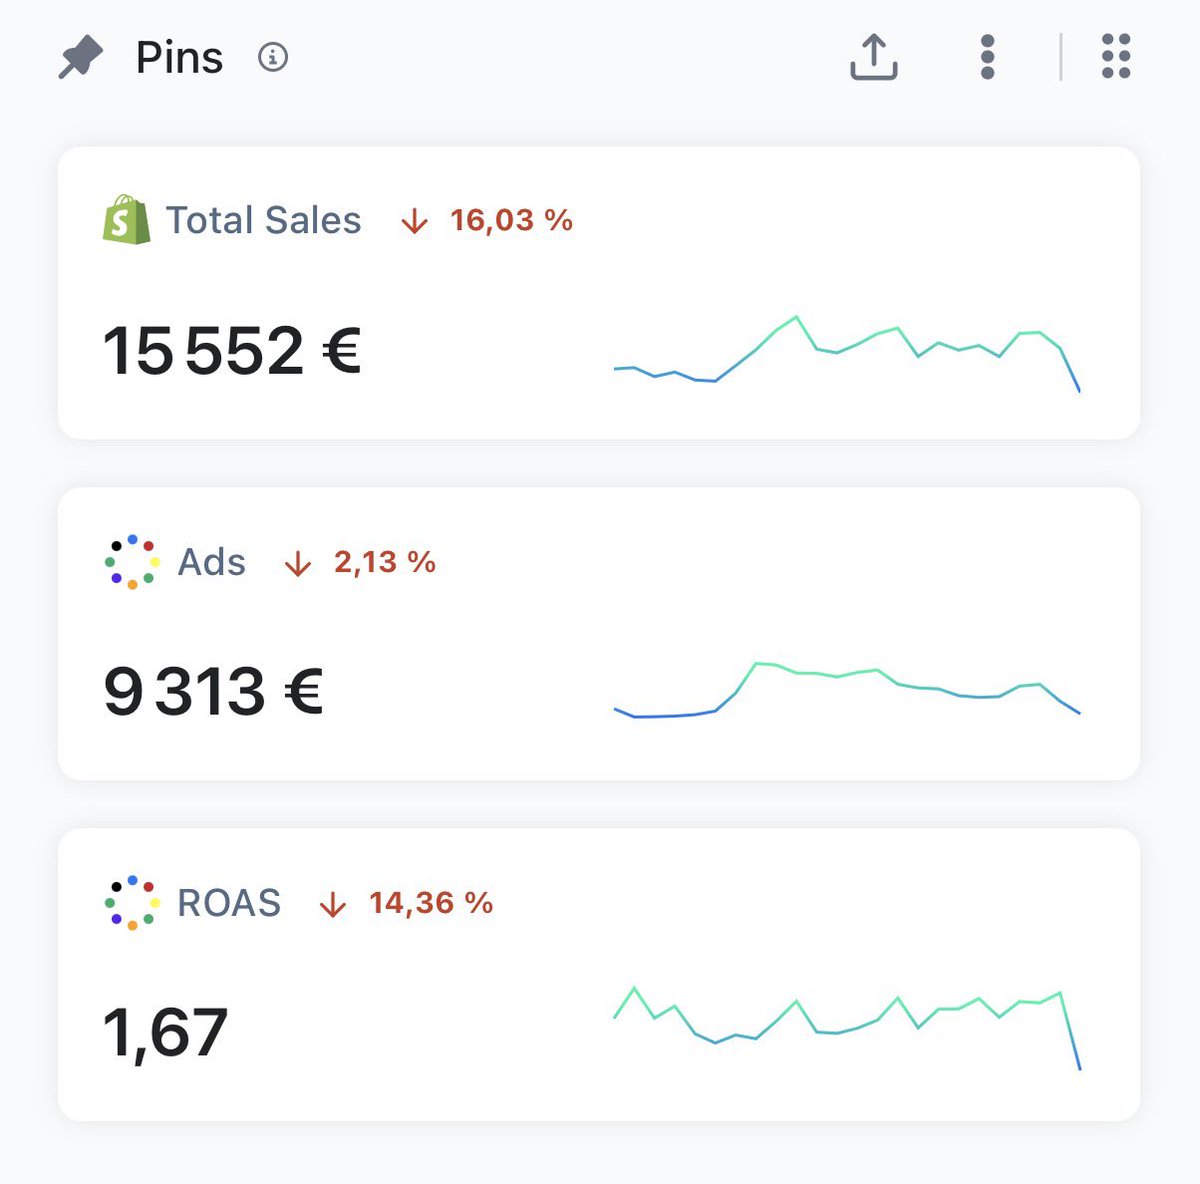This screenshot has width=1200, height=1184.
Task: Click the pushpin icon beside Pins
Action: tap(81, 57)
